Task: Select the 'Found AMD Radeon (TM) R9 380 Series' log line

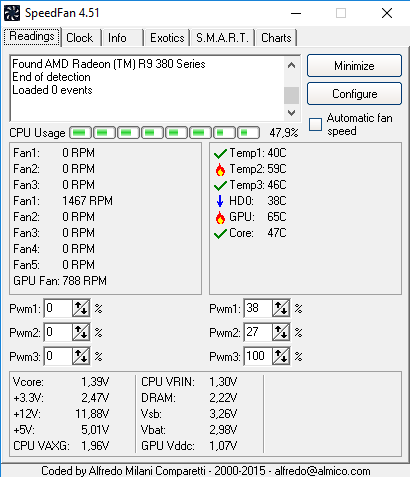Action: (109, 64)
